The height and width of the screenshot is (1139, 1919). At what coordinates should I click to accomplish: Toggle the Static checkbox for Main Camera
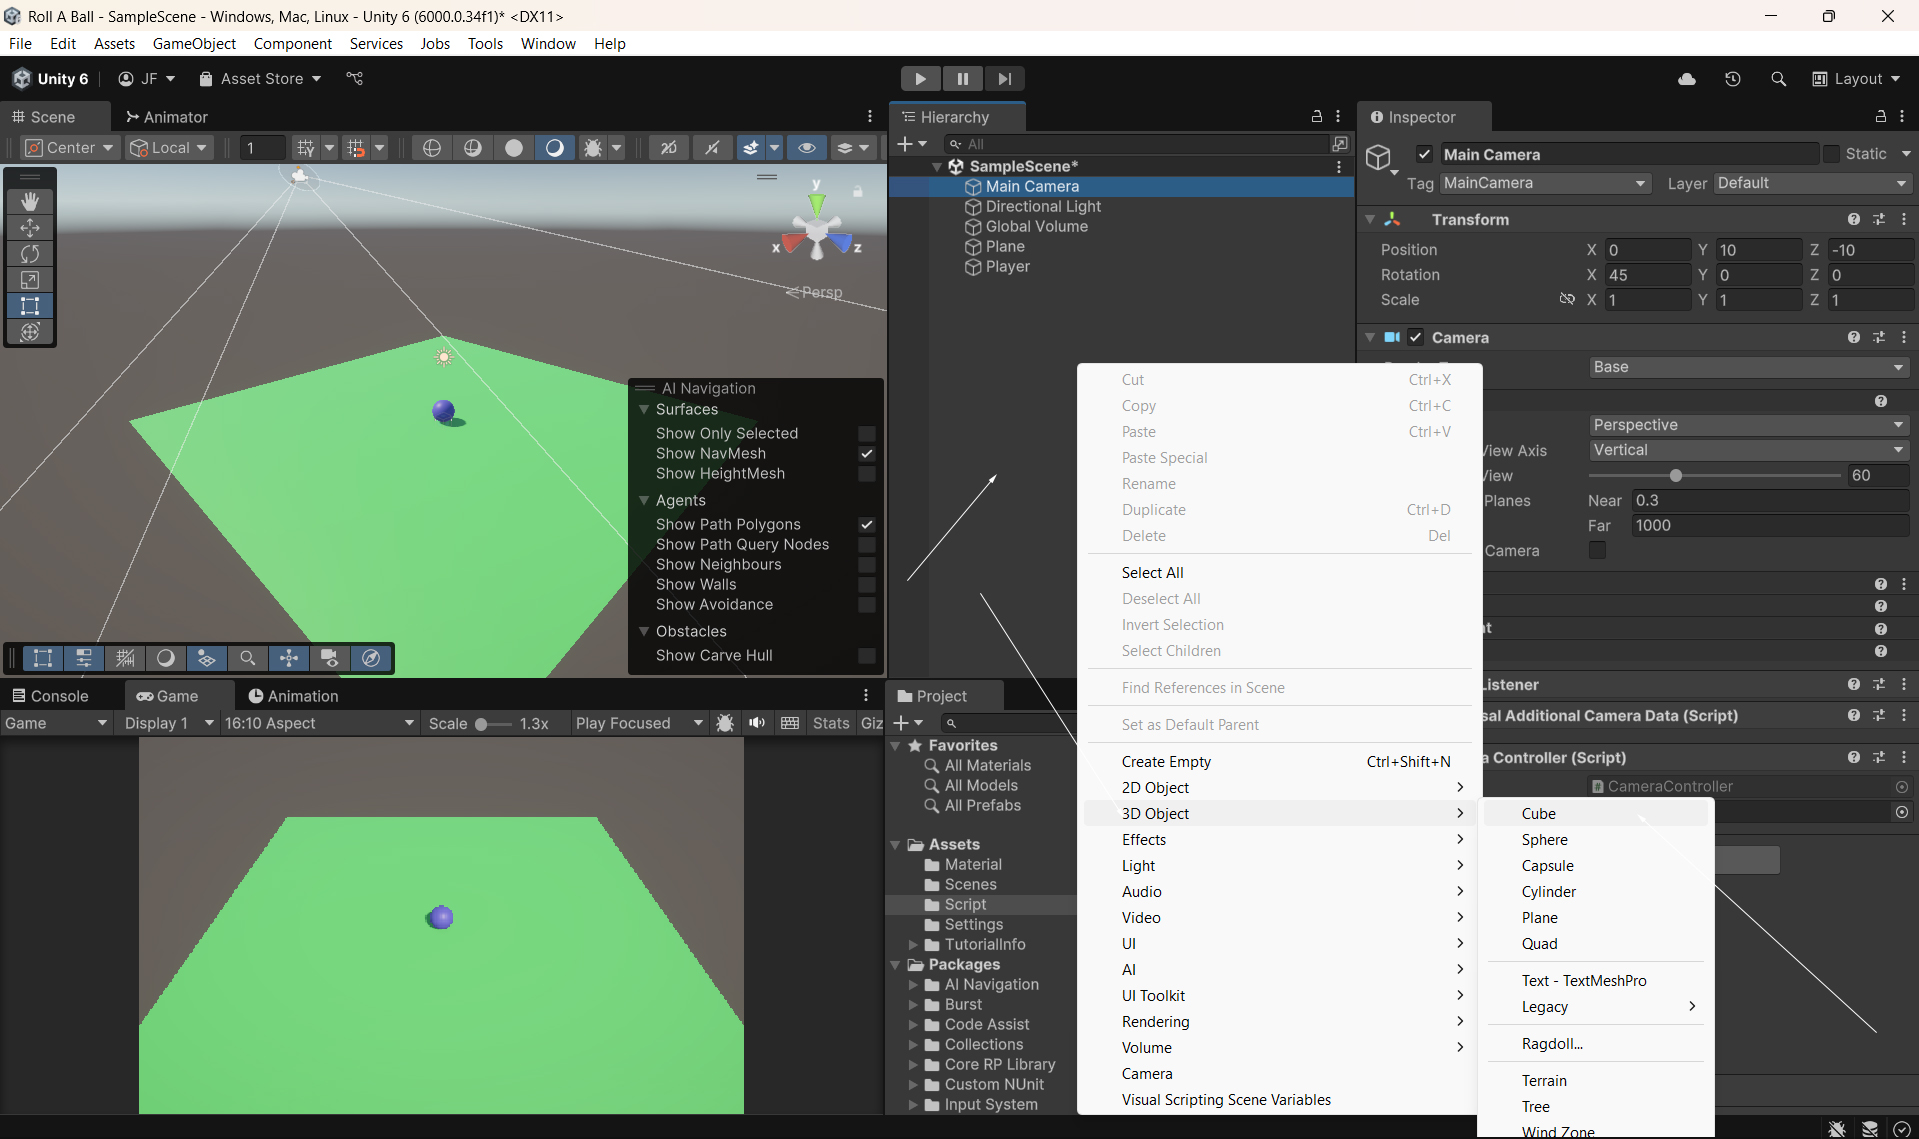[x=1831, y=154]
